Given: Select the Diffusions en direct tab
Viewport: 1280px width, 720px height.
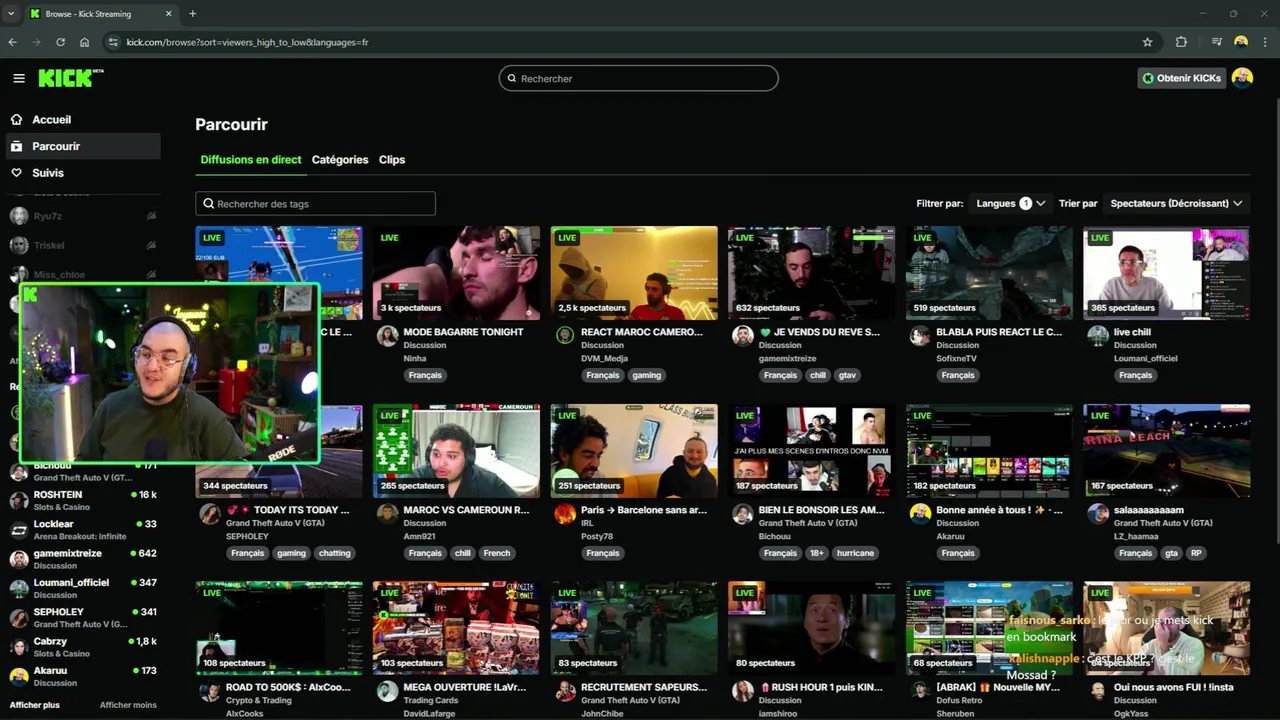Looking at the screenshot, I should [251, 160].
